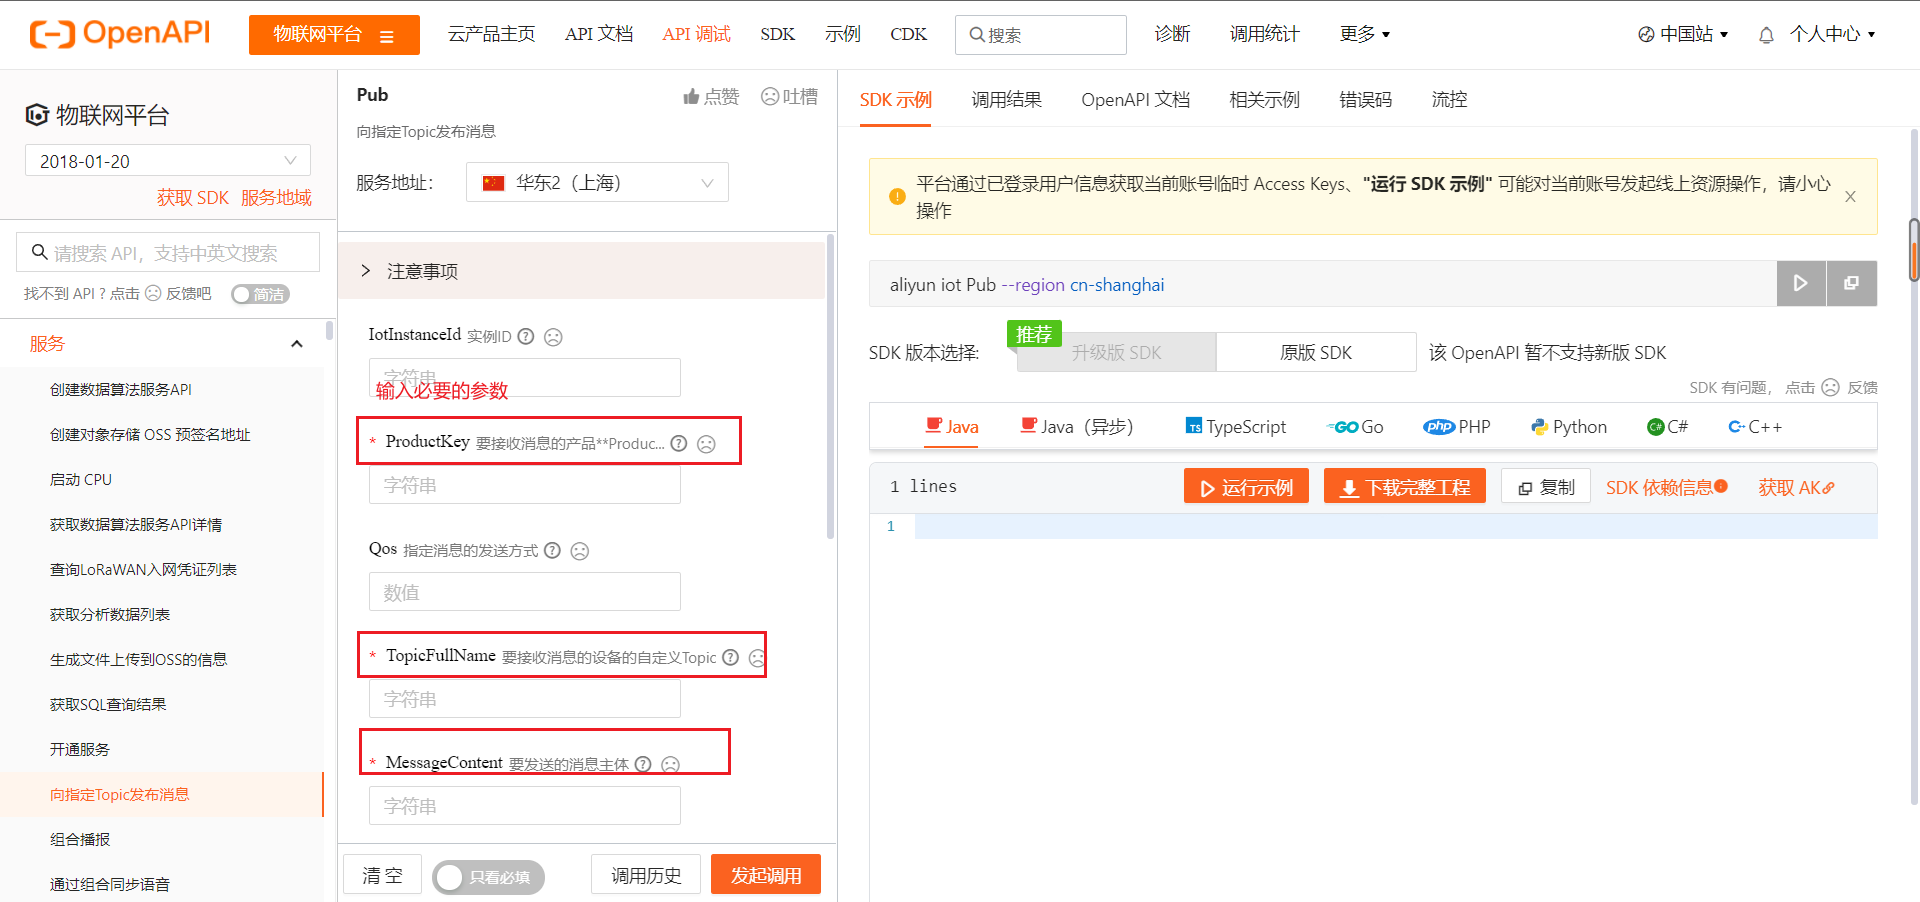Click the 服务地域 link

point(276,198)
